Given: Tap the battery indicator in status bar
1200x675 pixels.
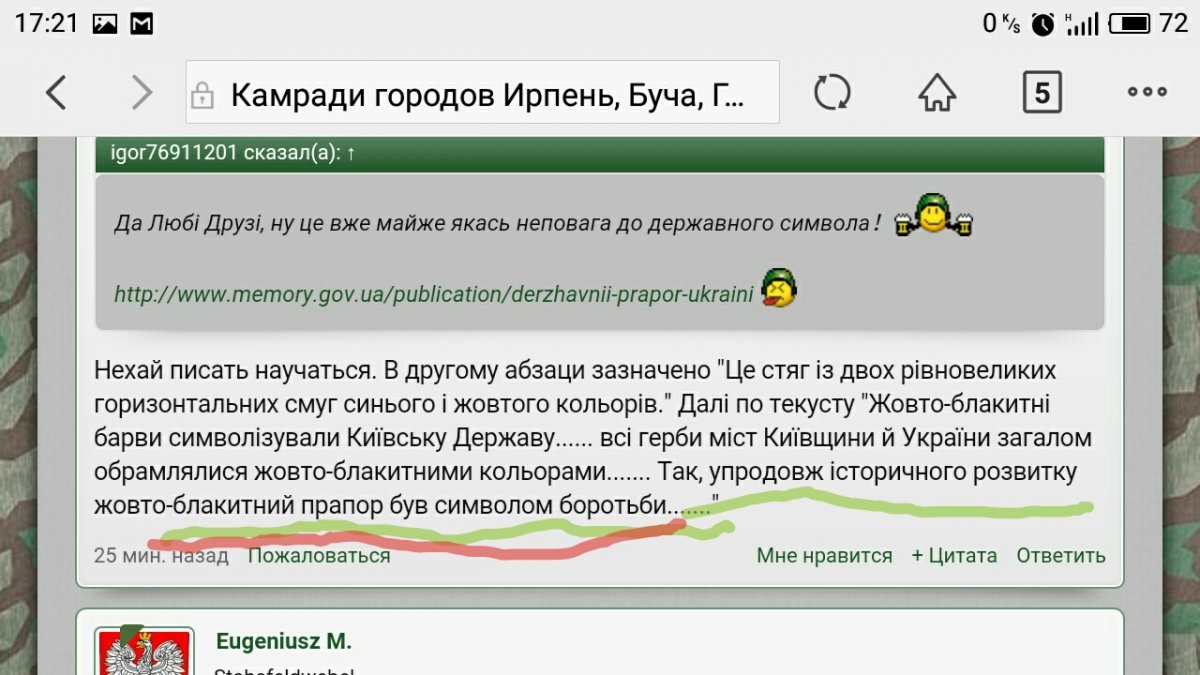Looking at the screenshot, I should (x=1129, y=23).
